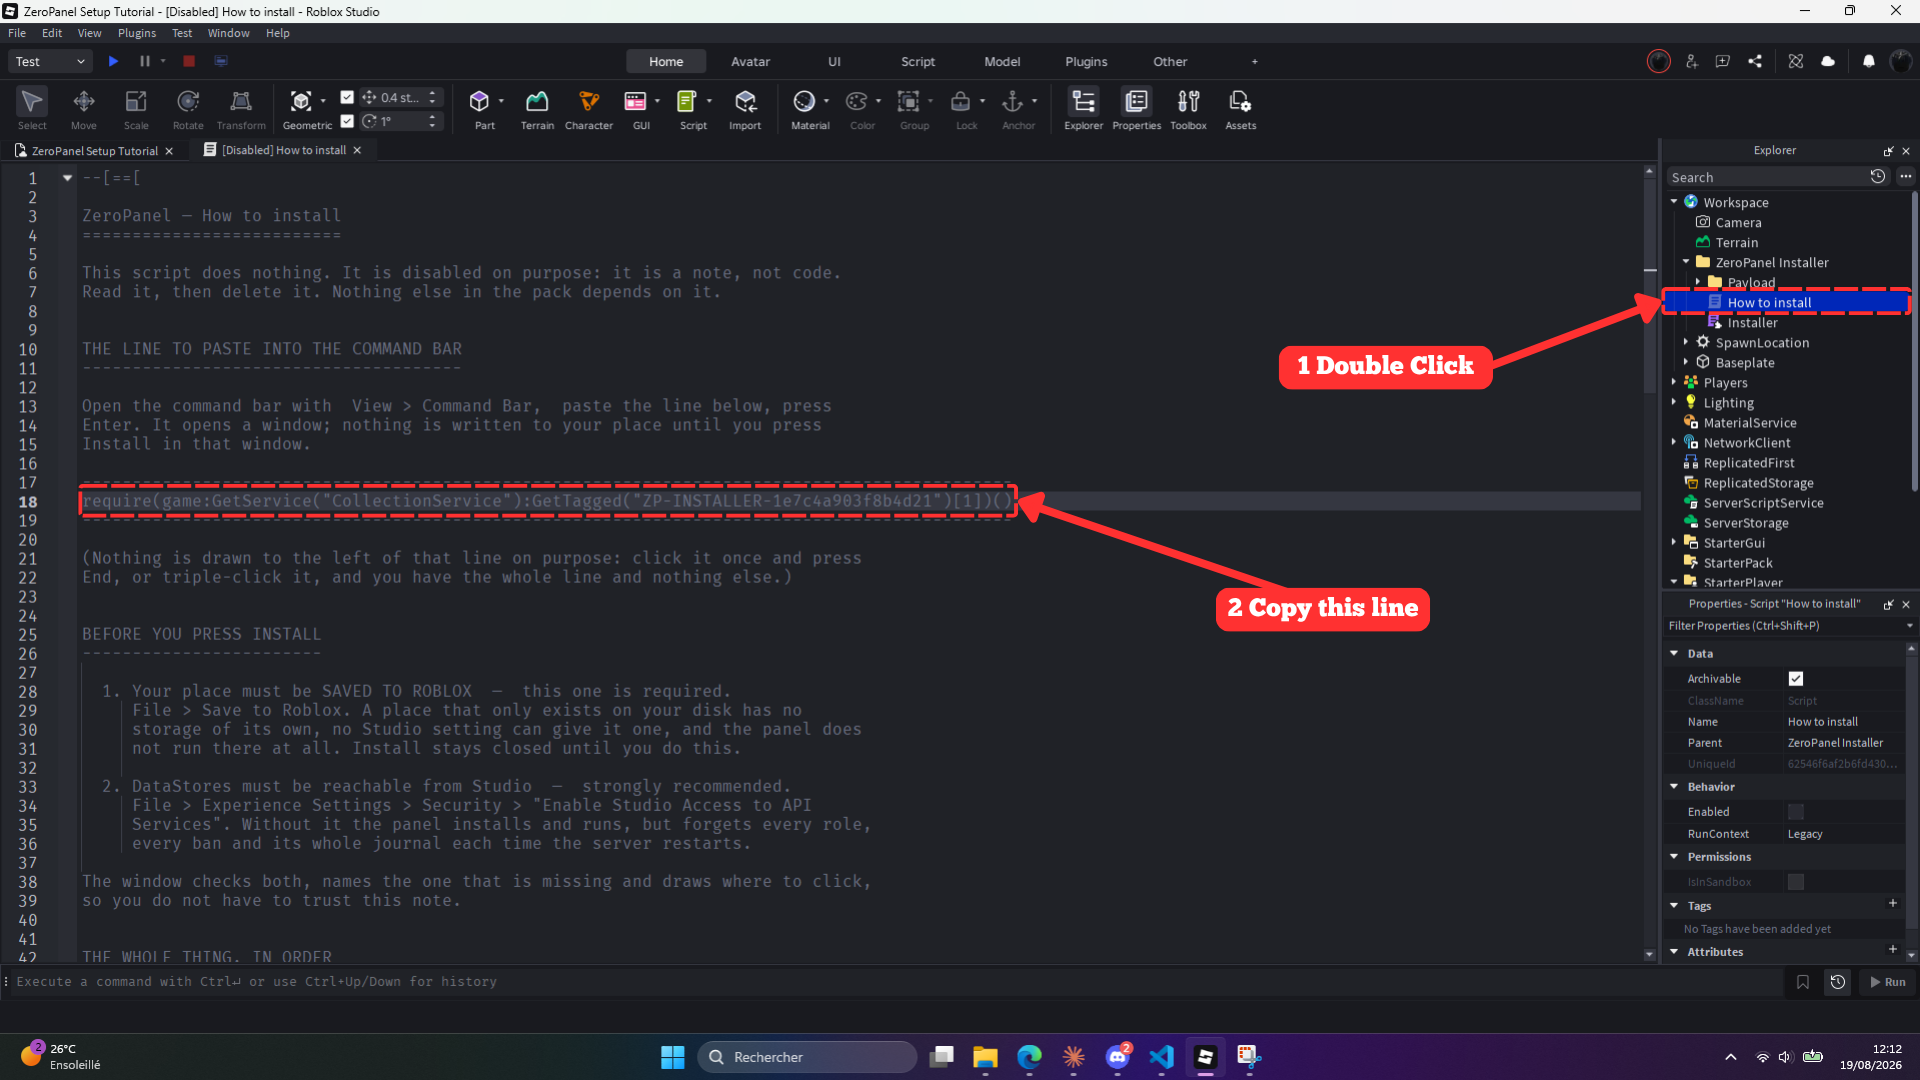Screen dimensions: 1920x1080
Task: Collapse the Data properties section
Action: 1674,653
